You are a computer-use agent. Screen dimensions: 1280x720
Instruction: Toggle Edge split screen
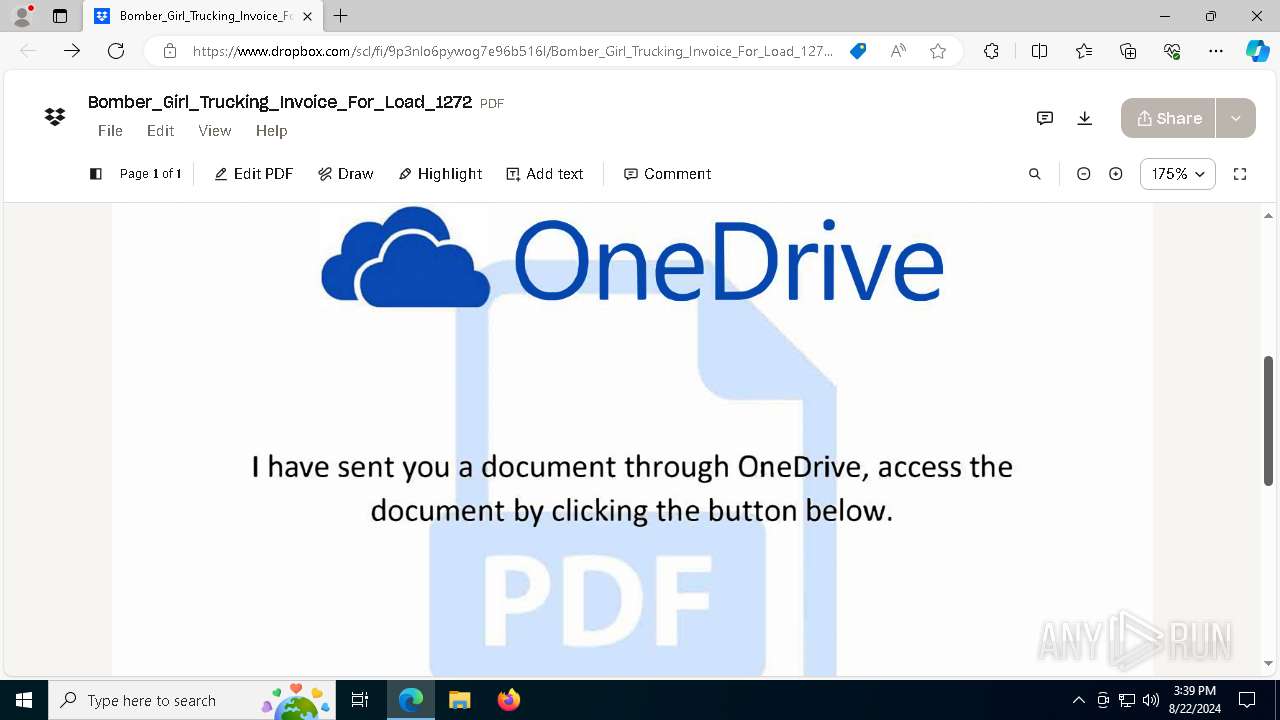tap(1039, 51)
